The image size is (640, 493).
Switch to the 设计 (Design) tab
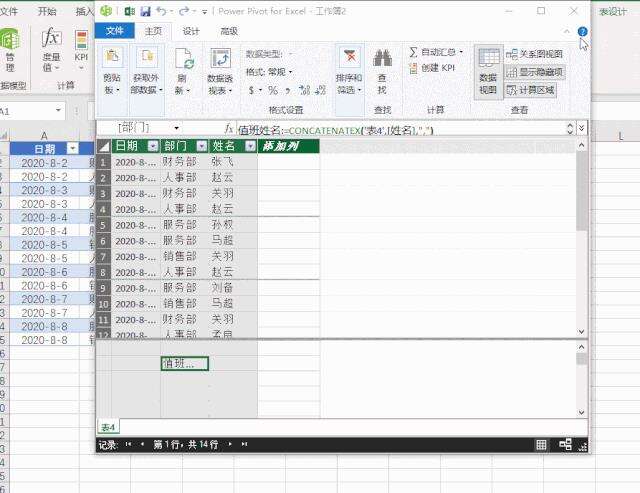tap(191, 31)
